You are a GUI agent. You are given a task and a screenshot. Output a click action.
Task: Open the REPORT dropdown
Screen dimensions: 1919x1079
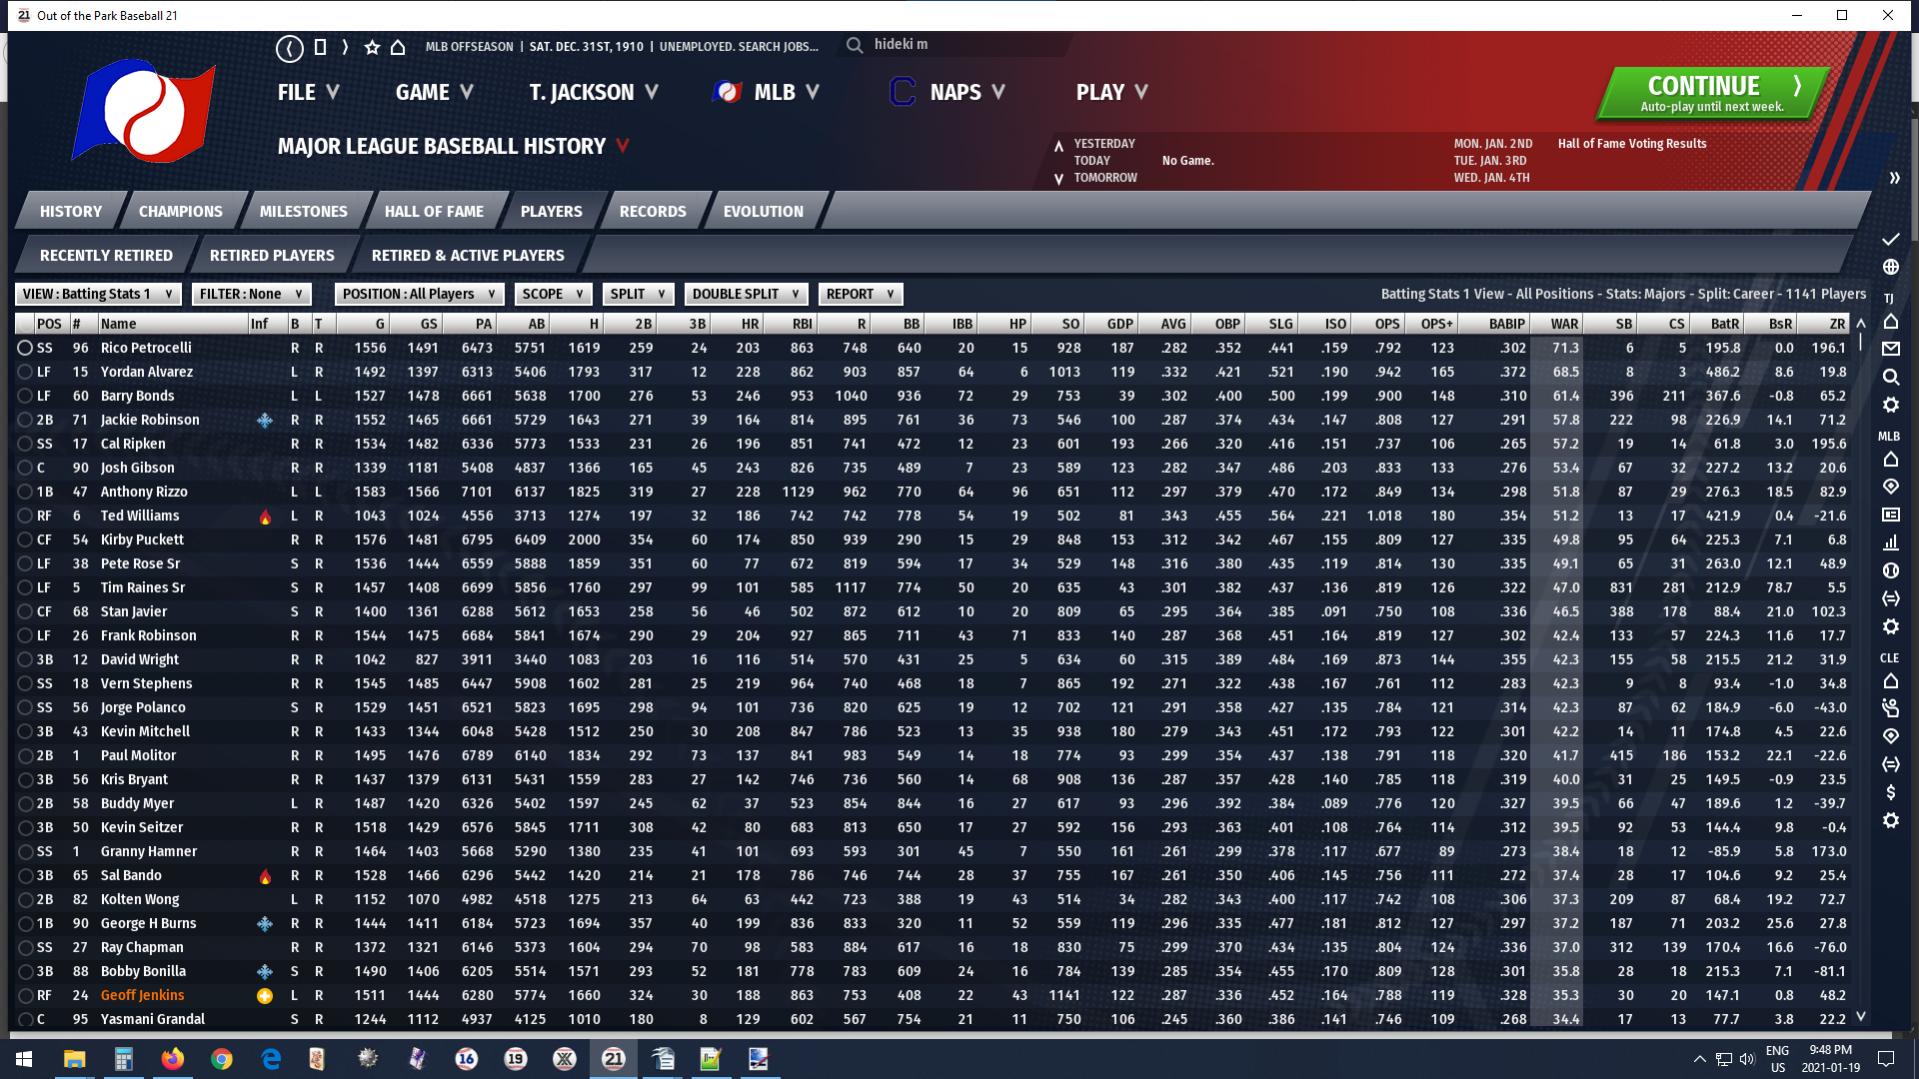click(x=860, y=294)
